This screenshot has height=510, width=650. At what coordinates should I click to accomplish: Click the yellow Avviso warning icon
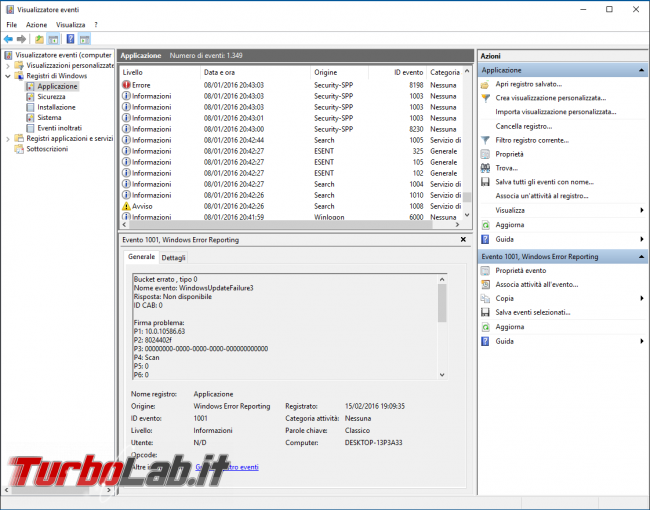point(126,206)
